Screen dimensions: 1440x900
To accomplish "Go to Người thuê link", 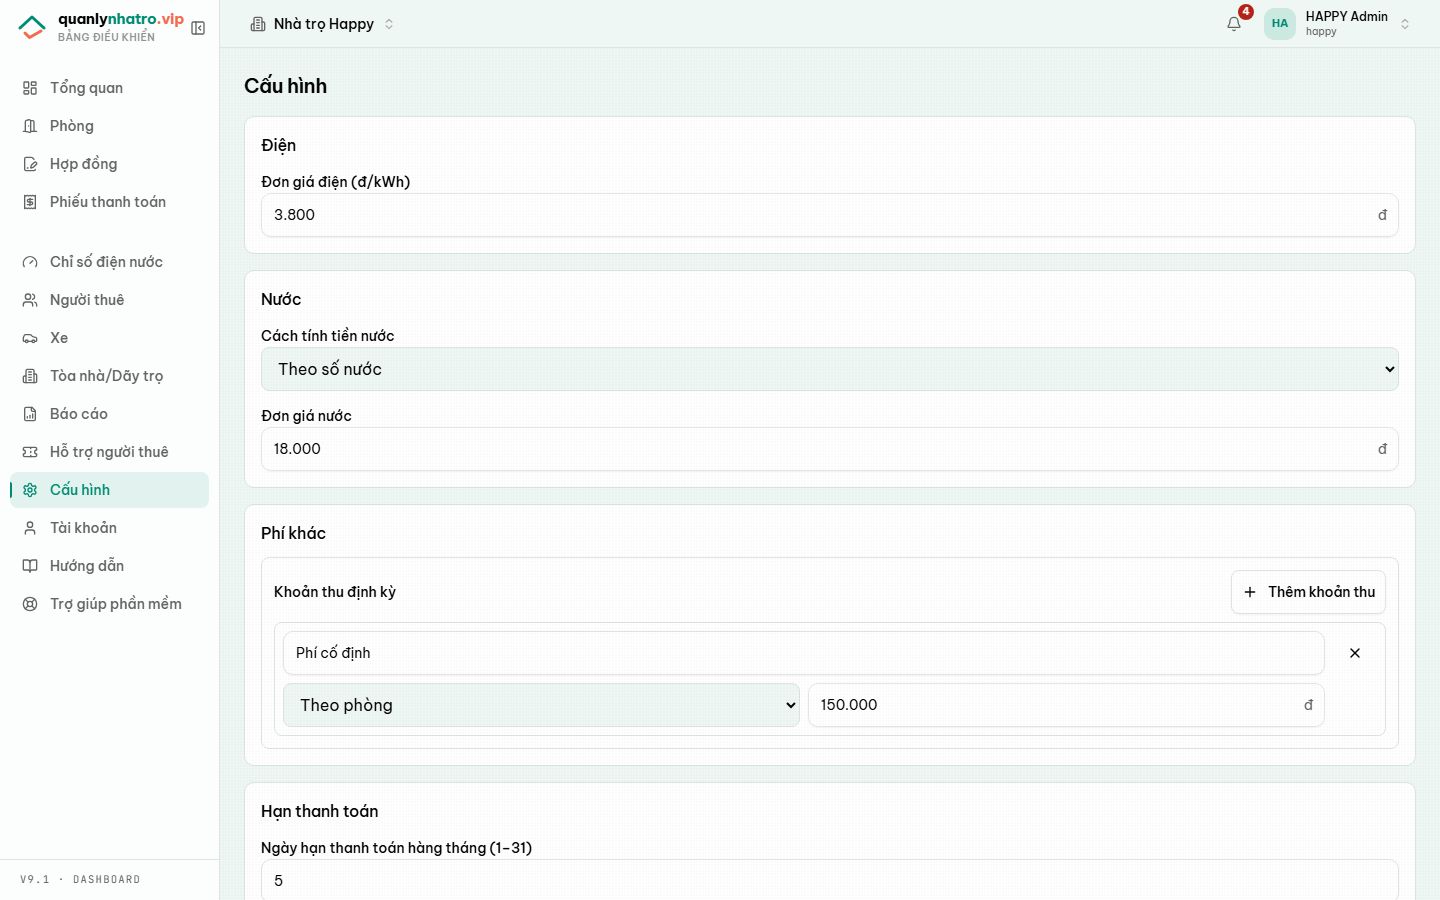I will click(x=110, y=300).
